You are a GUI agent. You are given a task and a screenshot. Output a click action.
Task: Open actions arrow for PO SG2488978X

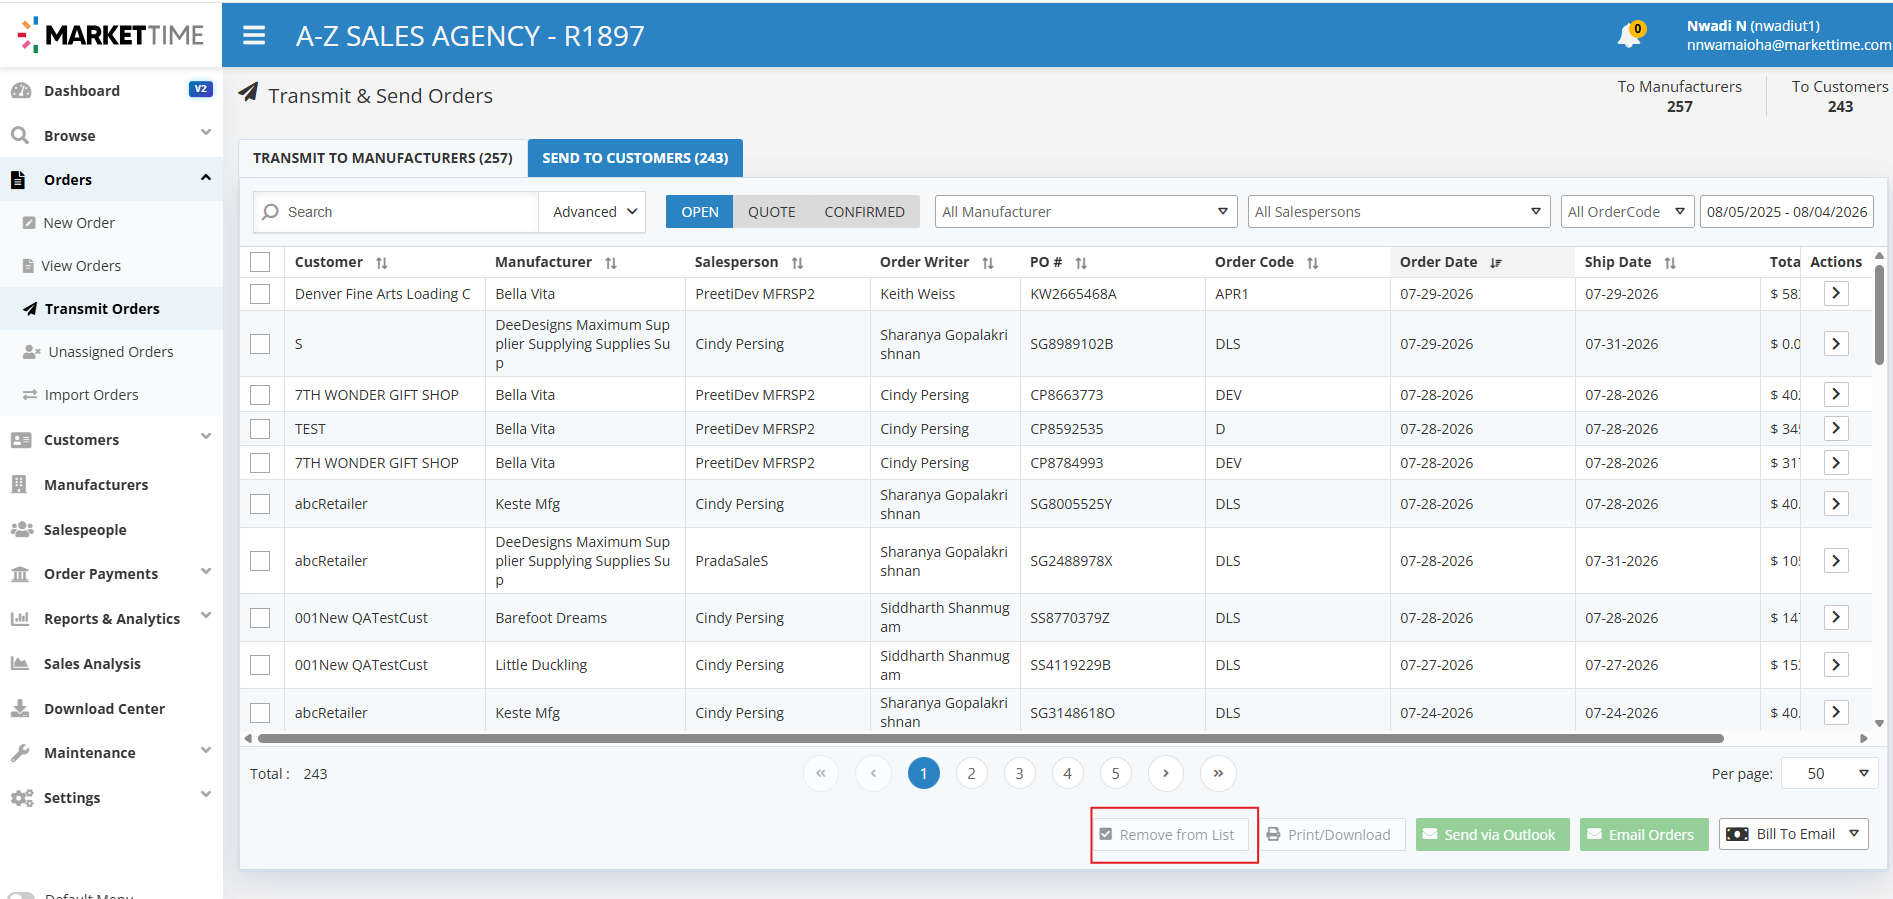(x=1836, y=561)
